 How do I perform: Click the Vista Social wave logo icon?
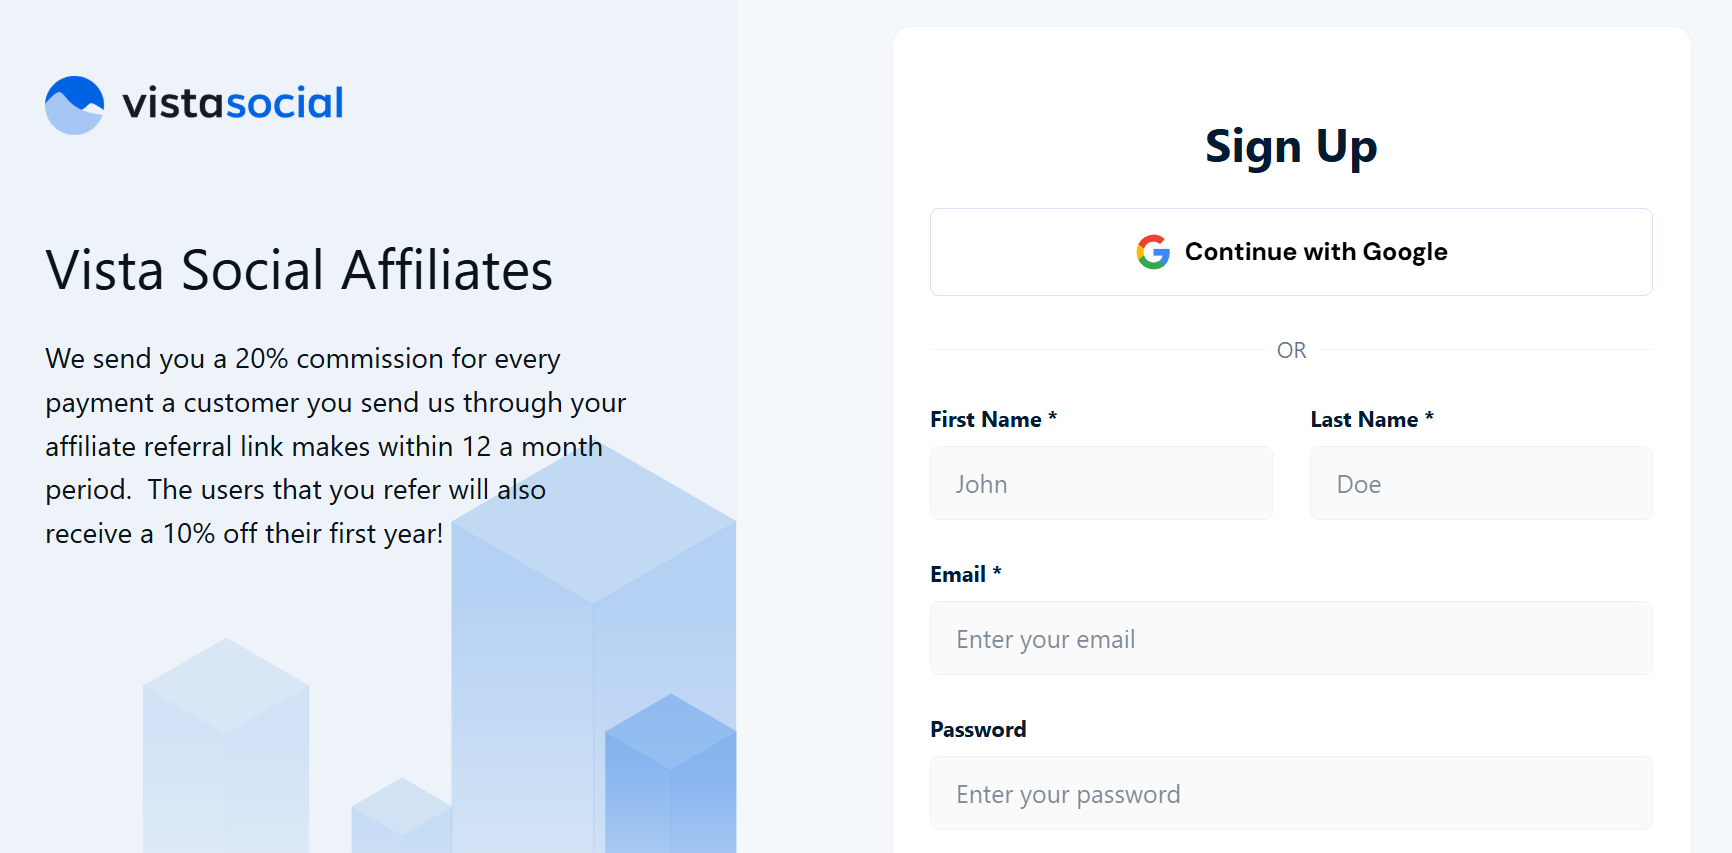pyautogui.click(x=75, y=105)
